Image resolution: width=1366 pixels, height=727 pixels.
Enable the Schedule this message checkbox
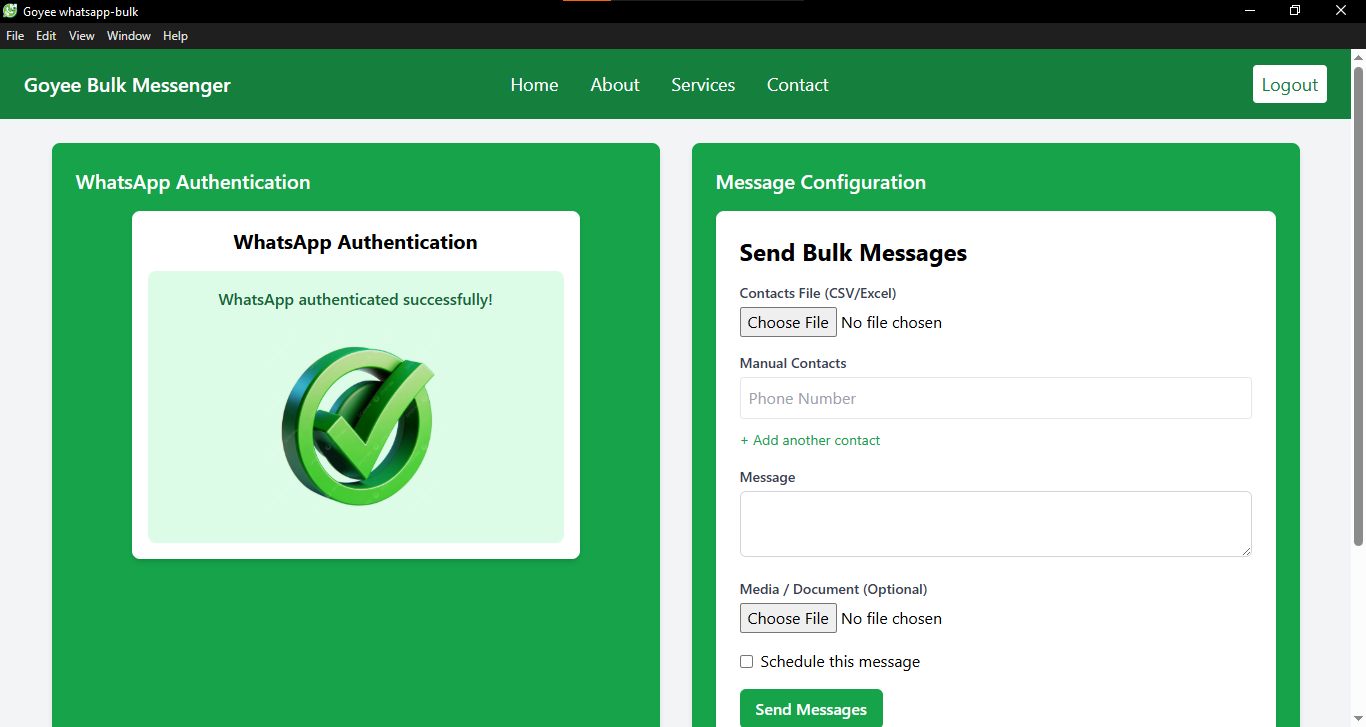click(746, 661)
